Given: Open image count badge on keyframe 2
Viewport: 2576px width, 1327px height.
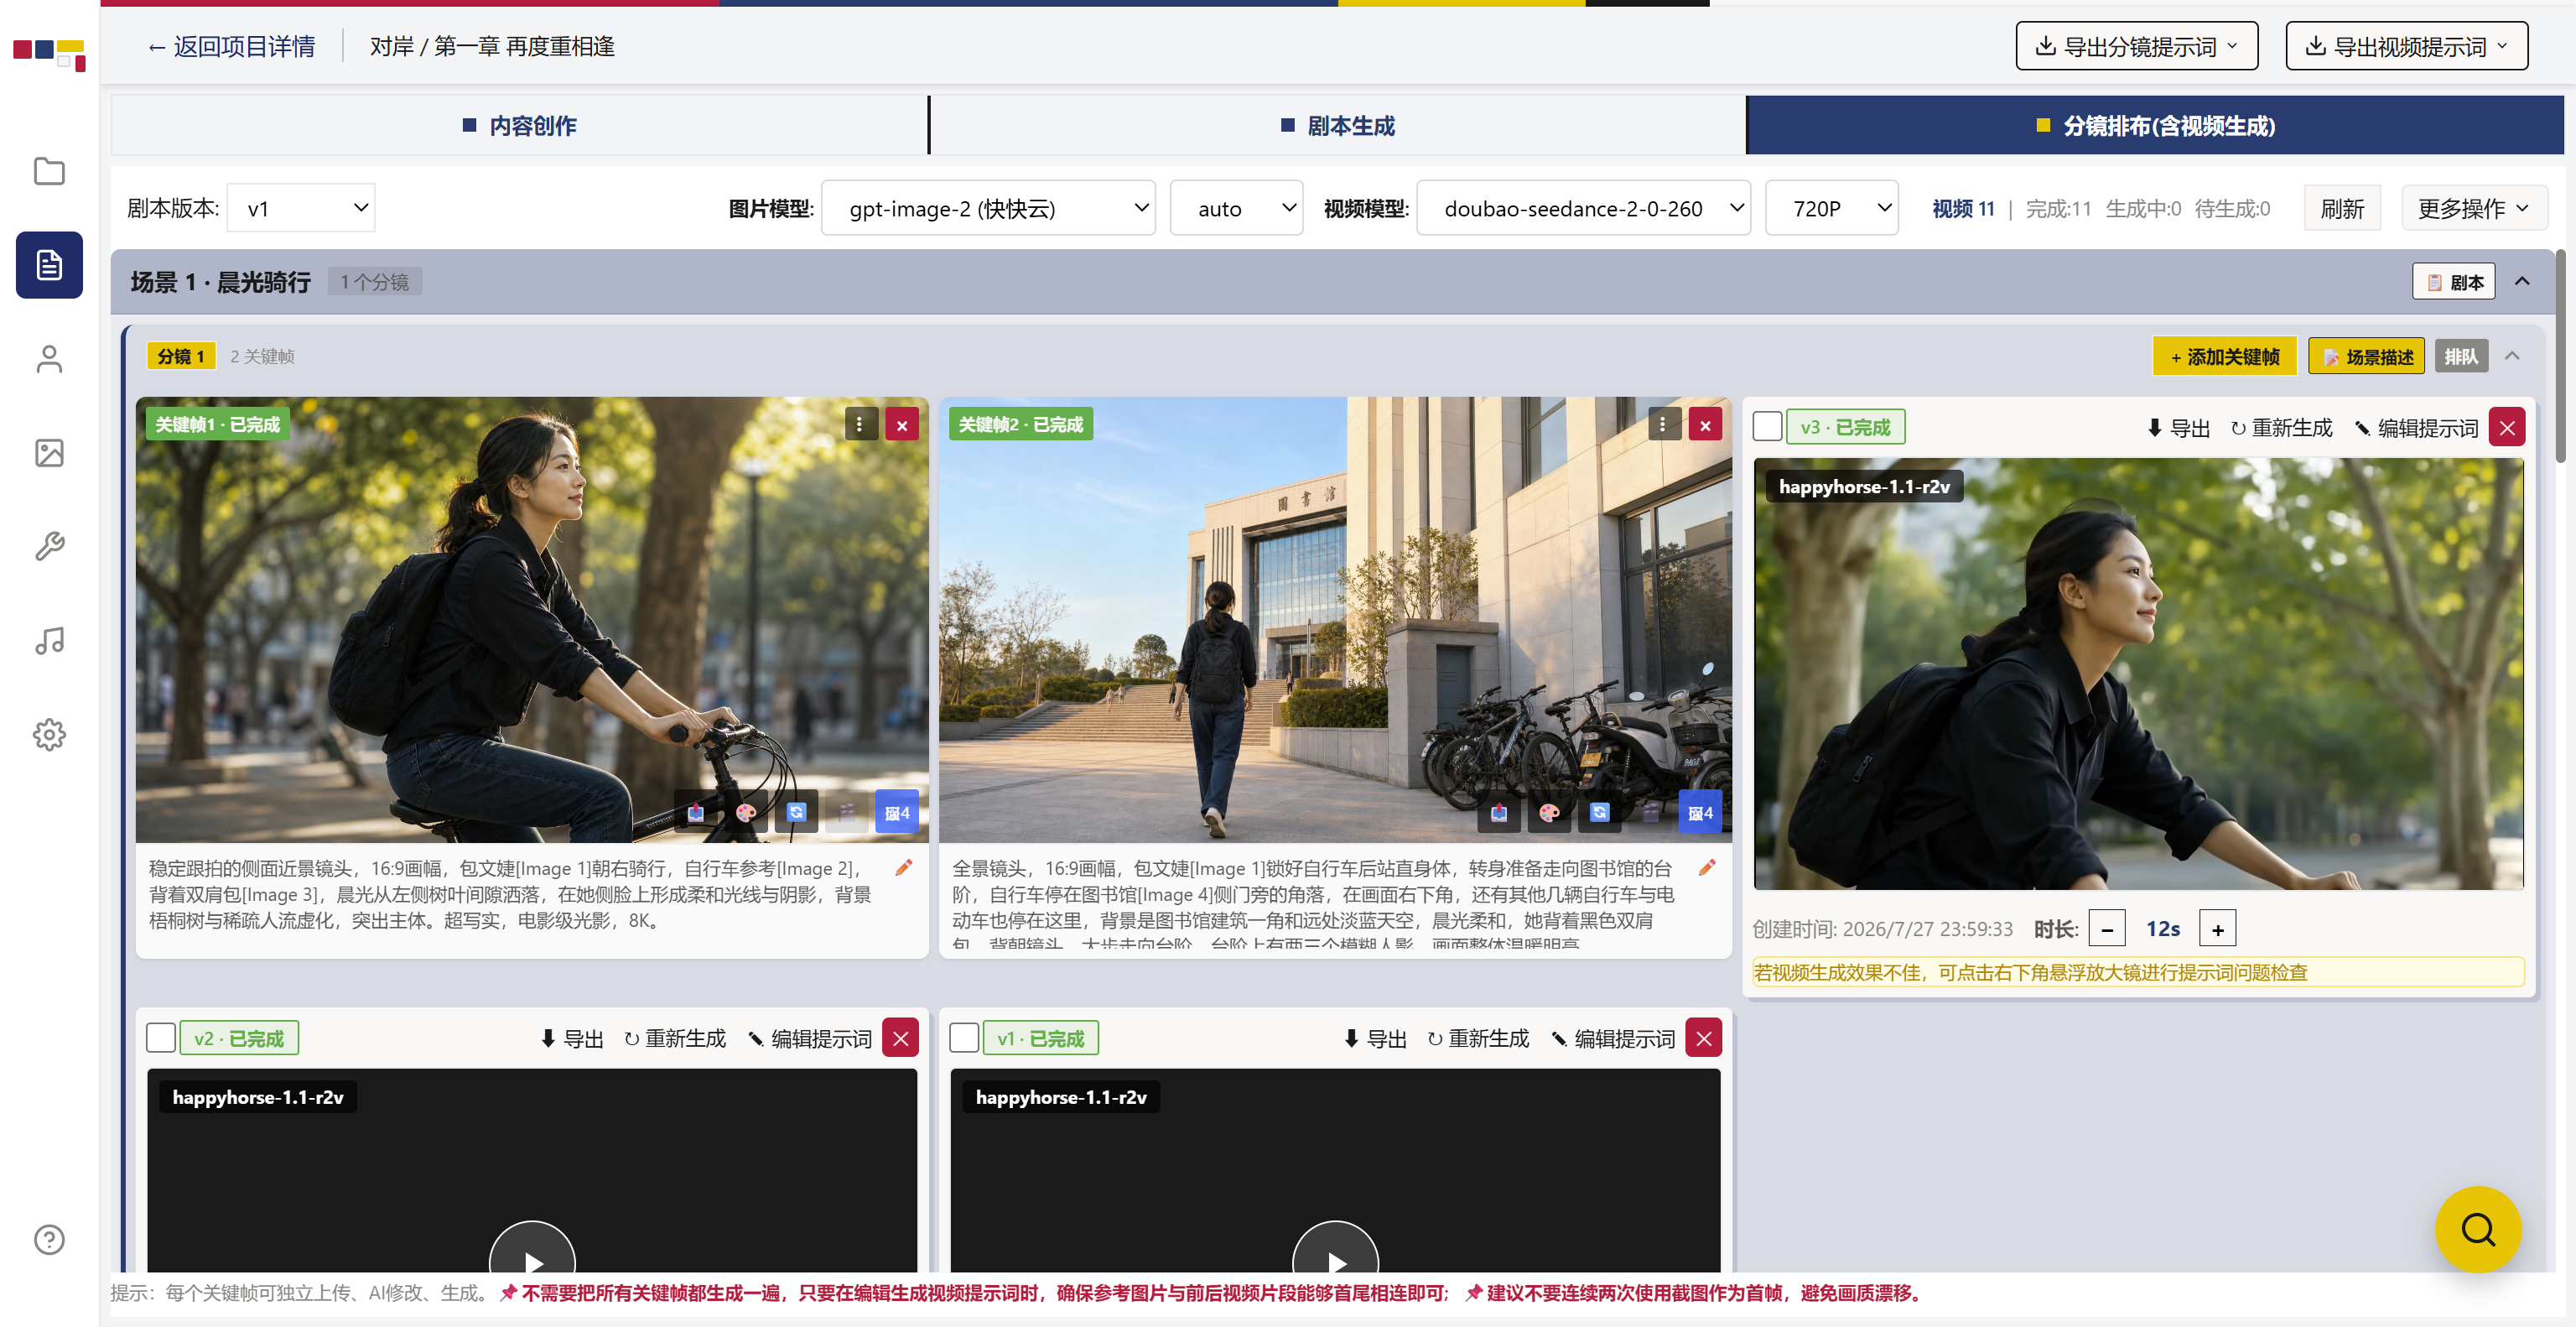Looking at the screenshot, I should [x=1700, y=812].
